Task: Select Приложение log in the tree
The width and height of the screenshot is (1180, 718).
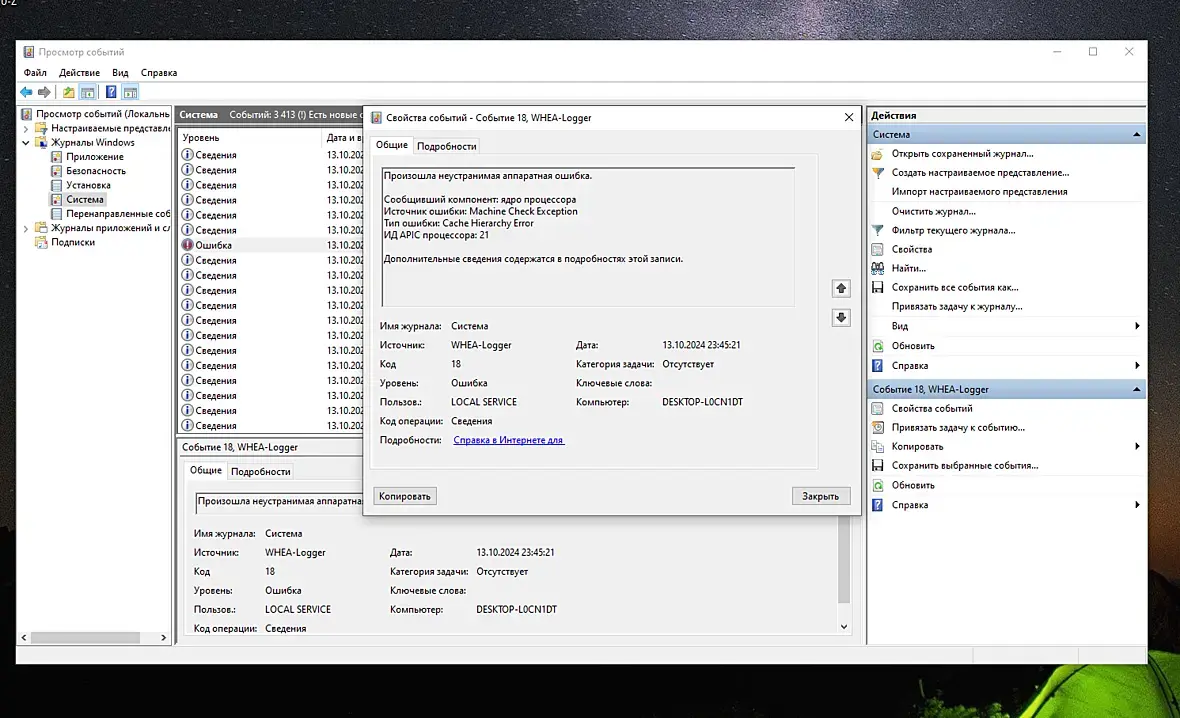Action: pos(95,157)
